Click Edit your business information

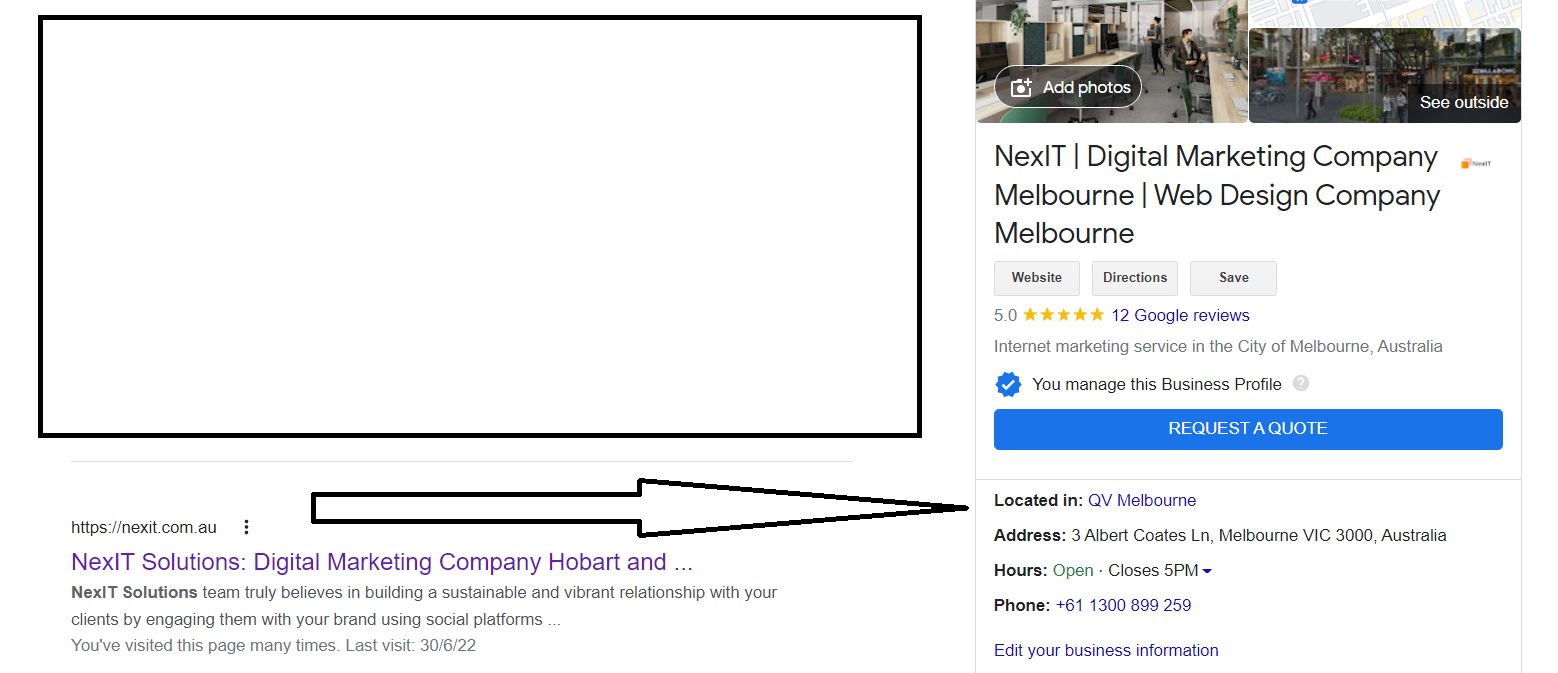pos(1105,650)
